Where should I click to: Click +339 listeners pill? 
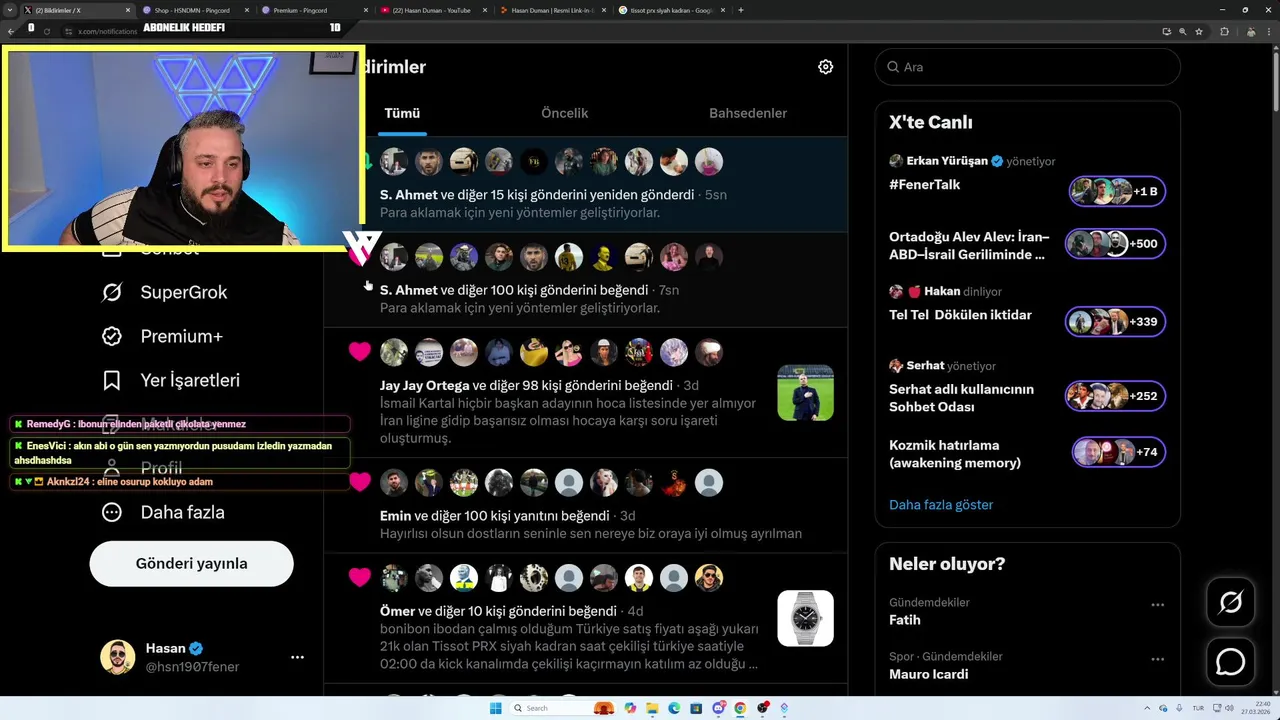1115,322
